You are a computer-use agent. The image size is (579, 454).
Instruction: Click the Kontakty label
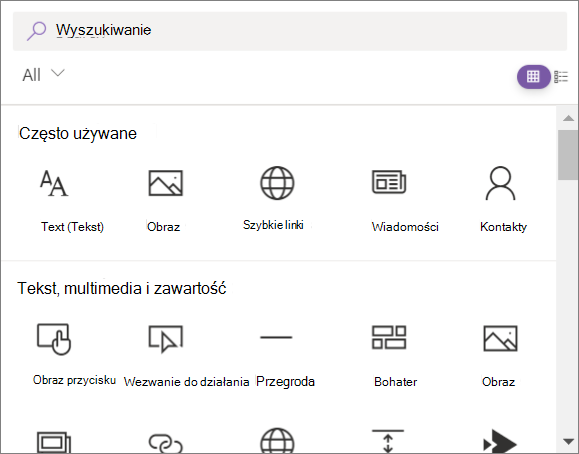503,226
